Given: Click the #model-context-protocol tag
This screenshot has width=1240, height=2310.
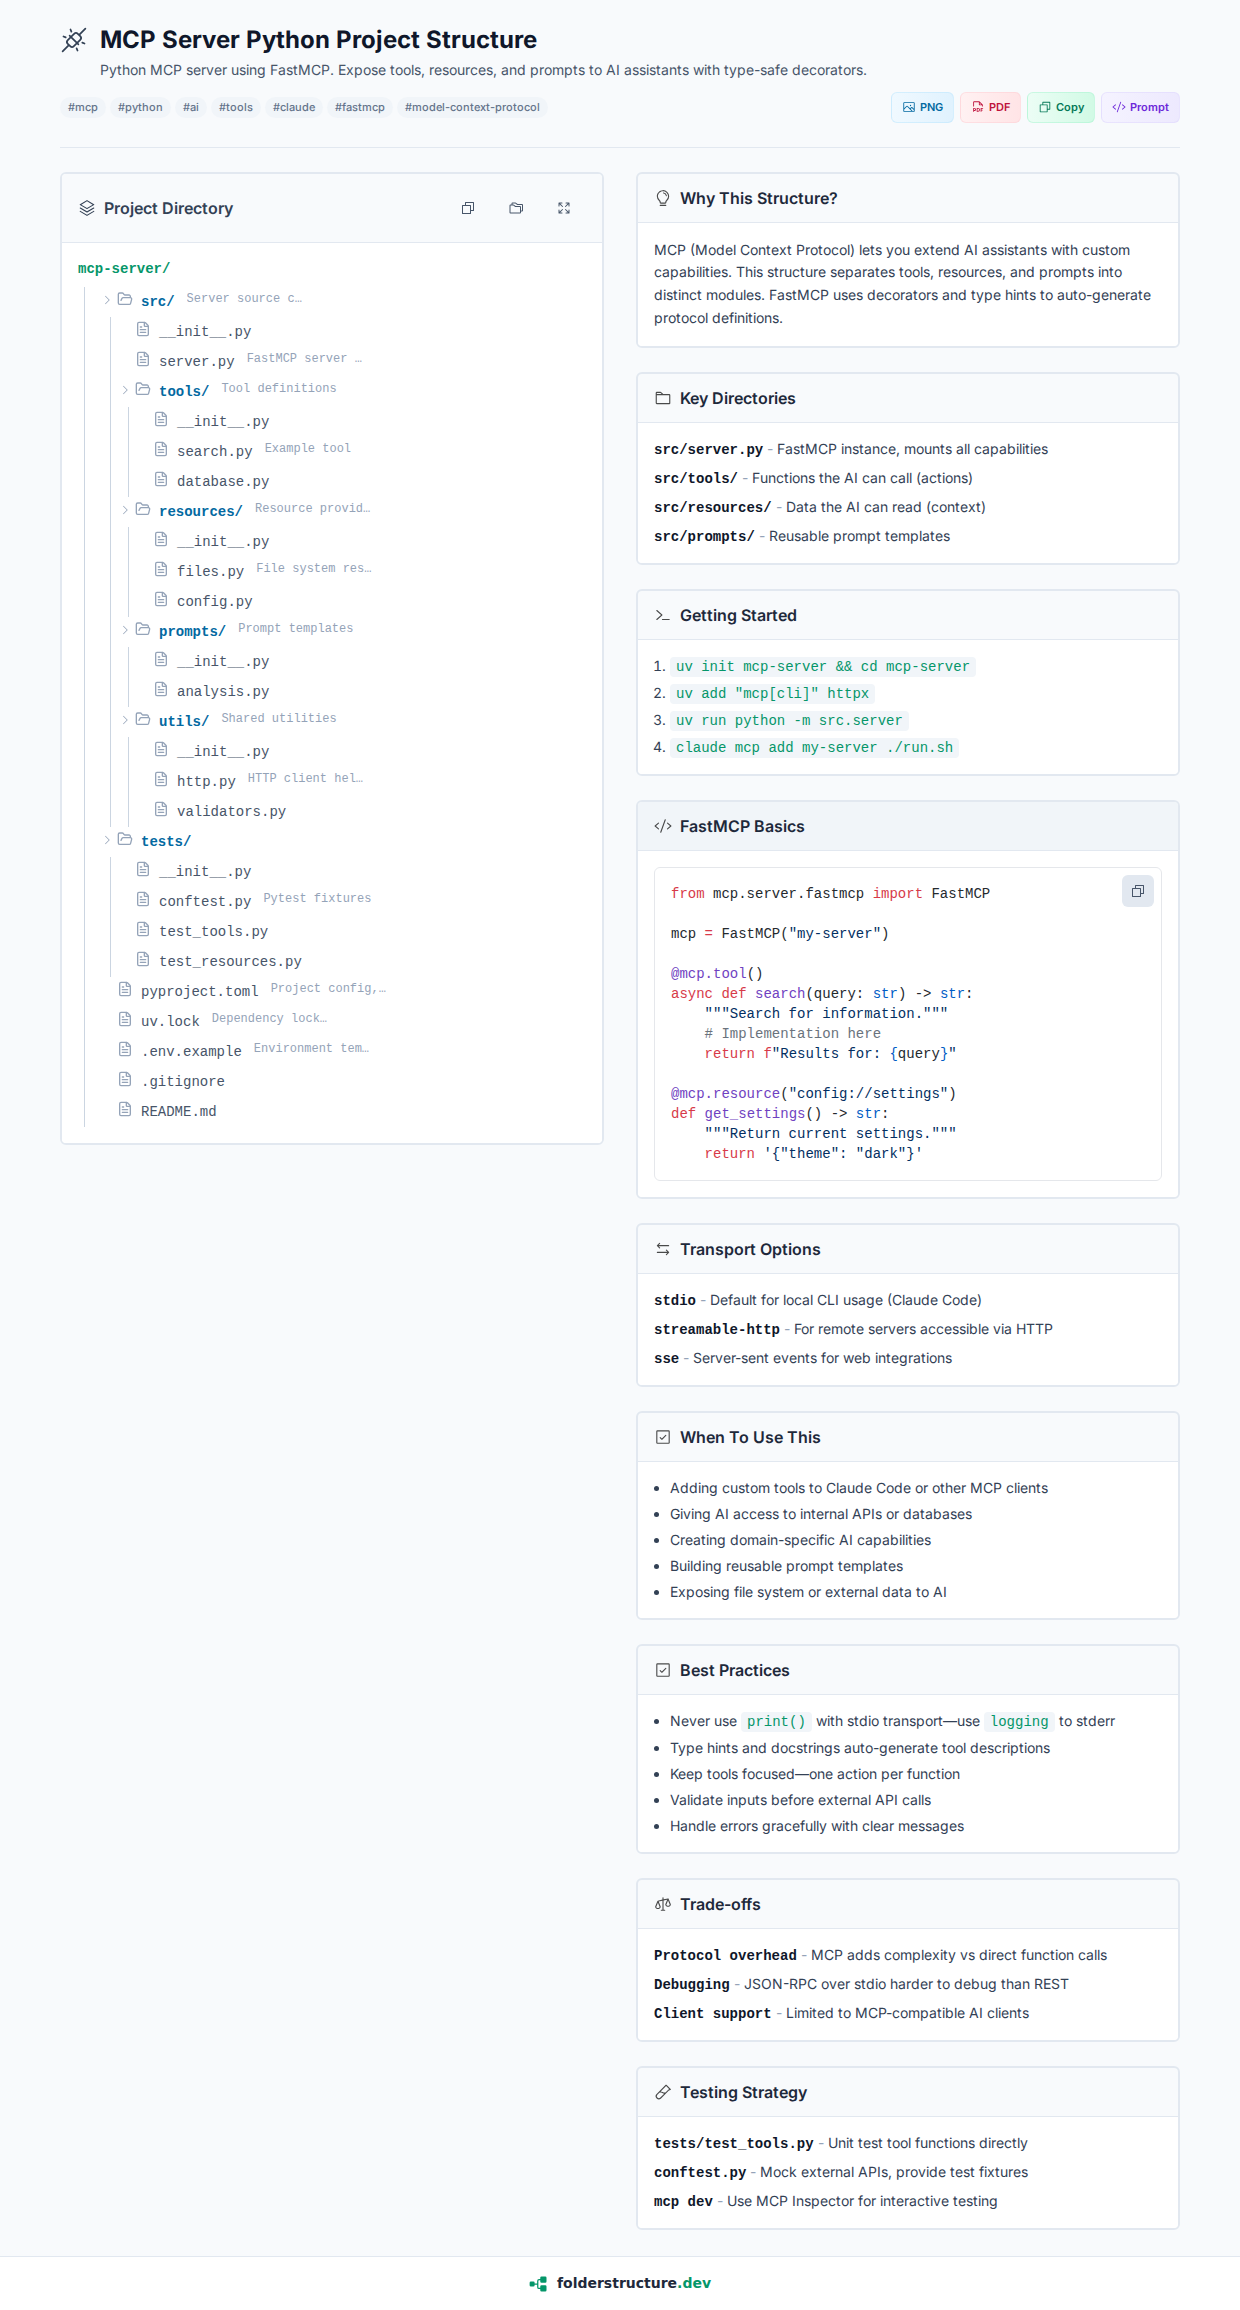Looking at the screenshot, I should click(x=472, y=107).
